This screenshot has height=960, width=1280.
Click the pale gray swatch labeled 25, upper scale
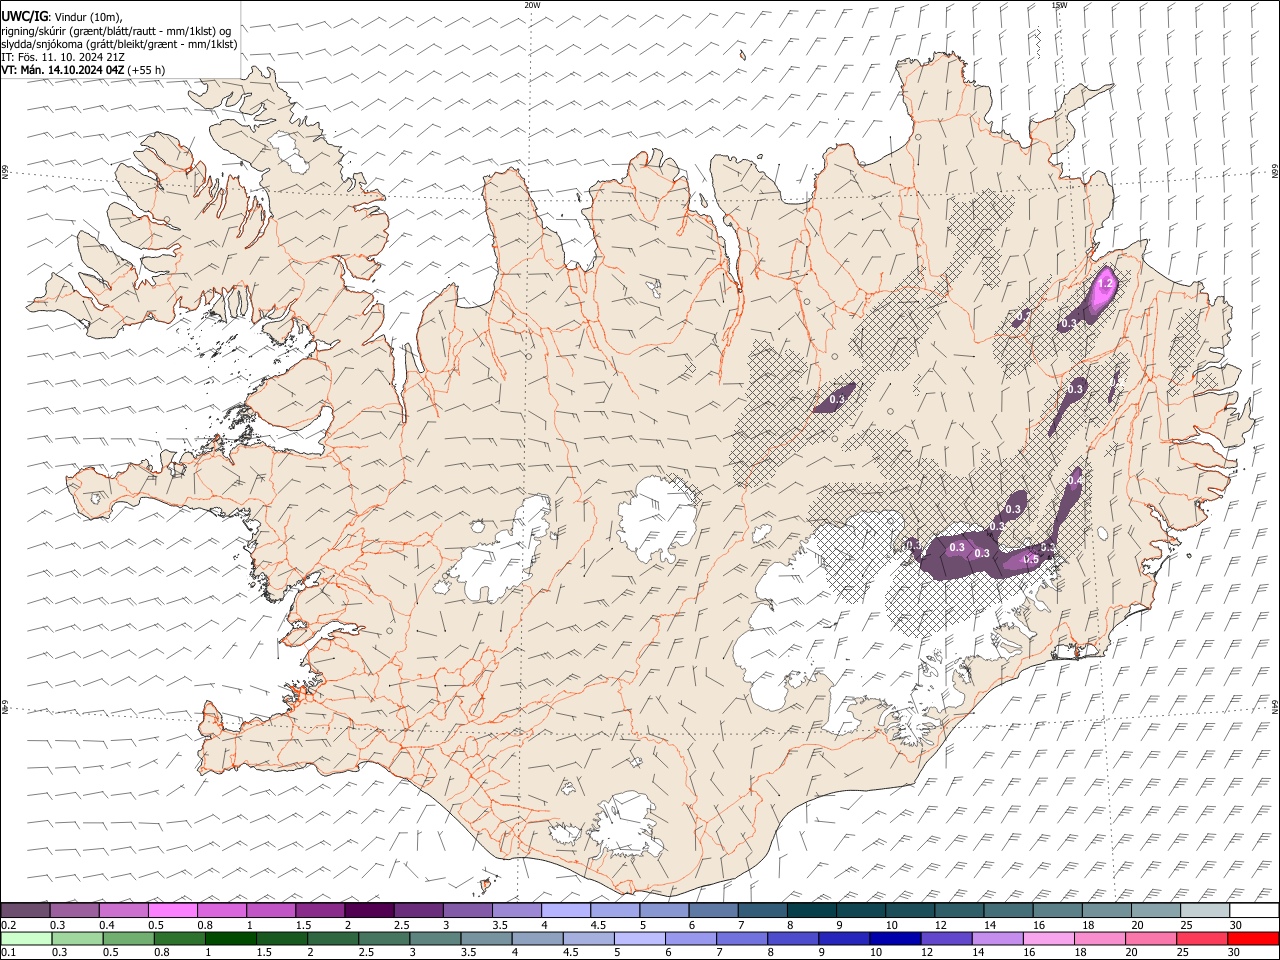coord(1205,911)
